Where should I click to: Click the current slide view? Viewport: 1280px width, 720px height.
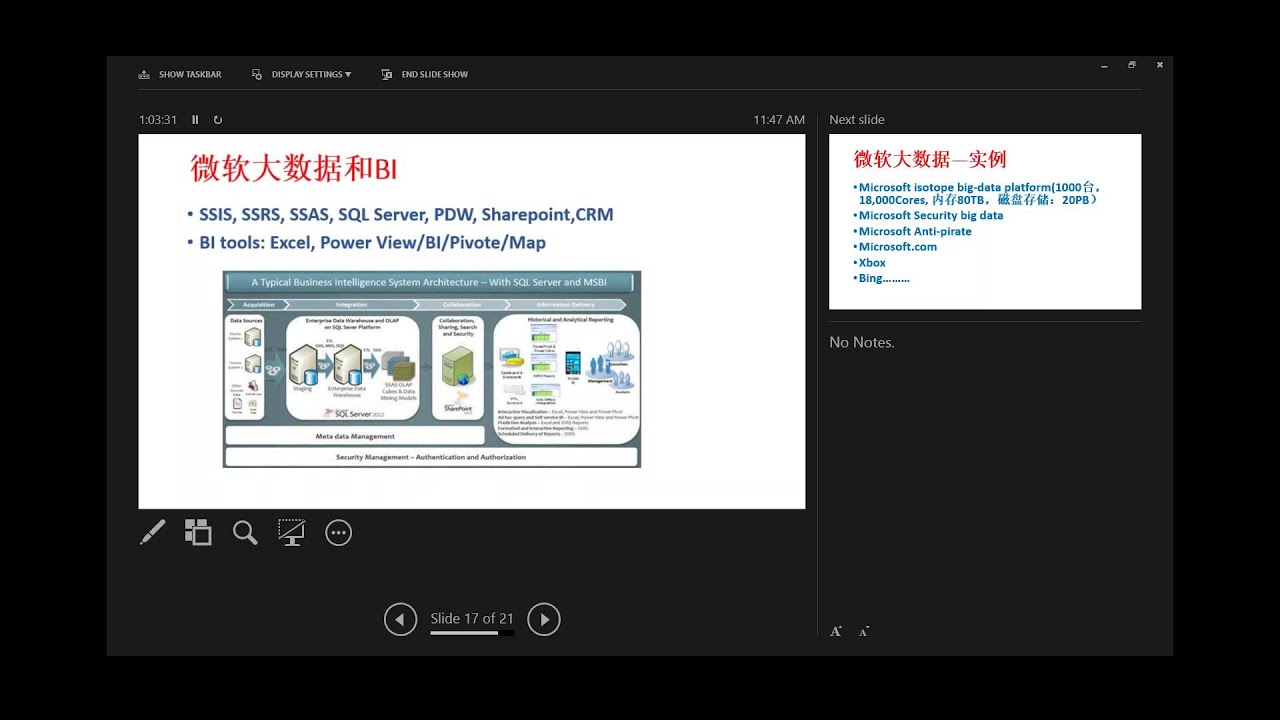[472, 321]
